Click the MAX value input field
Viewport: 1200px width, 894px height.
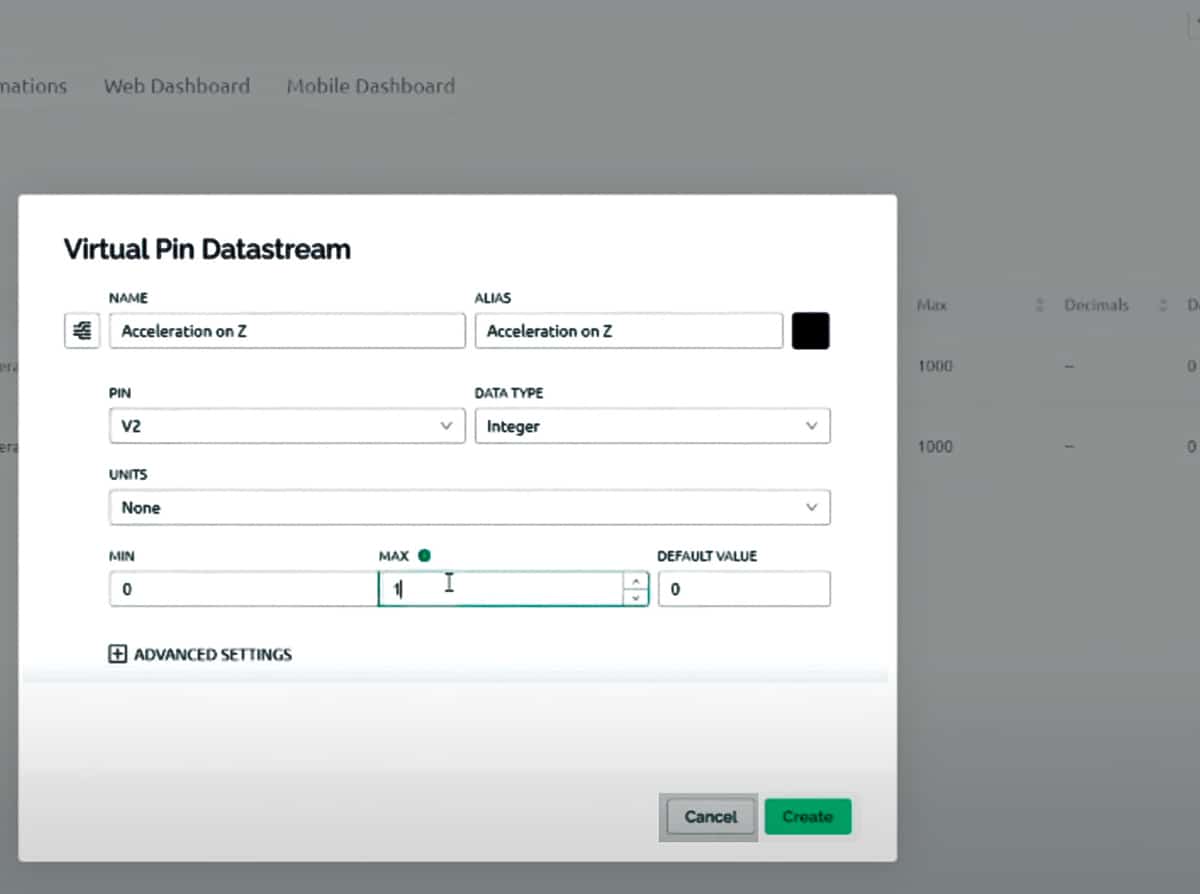(x=500, y=589)
